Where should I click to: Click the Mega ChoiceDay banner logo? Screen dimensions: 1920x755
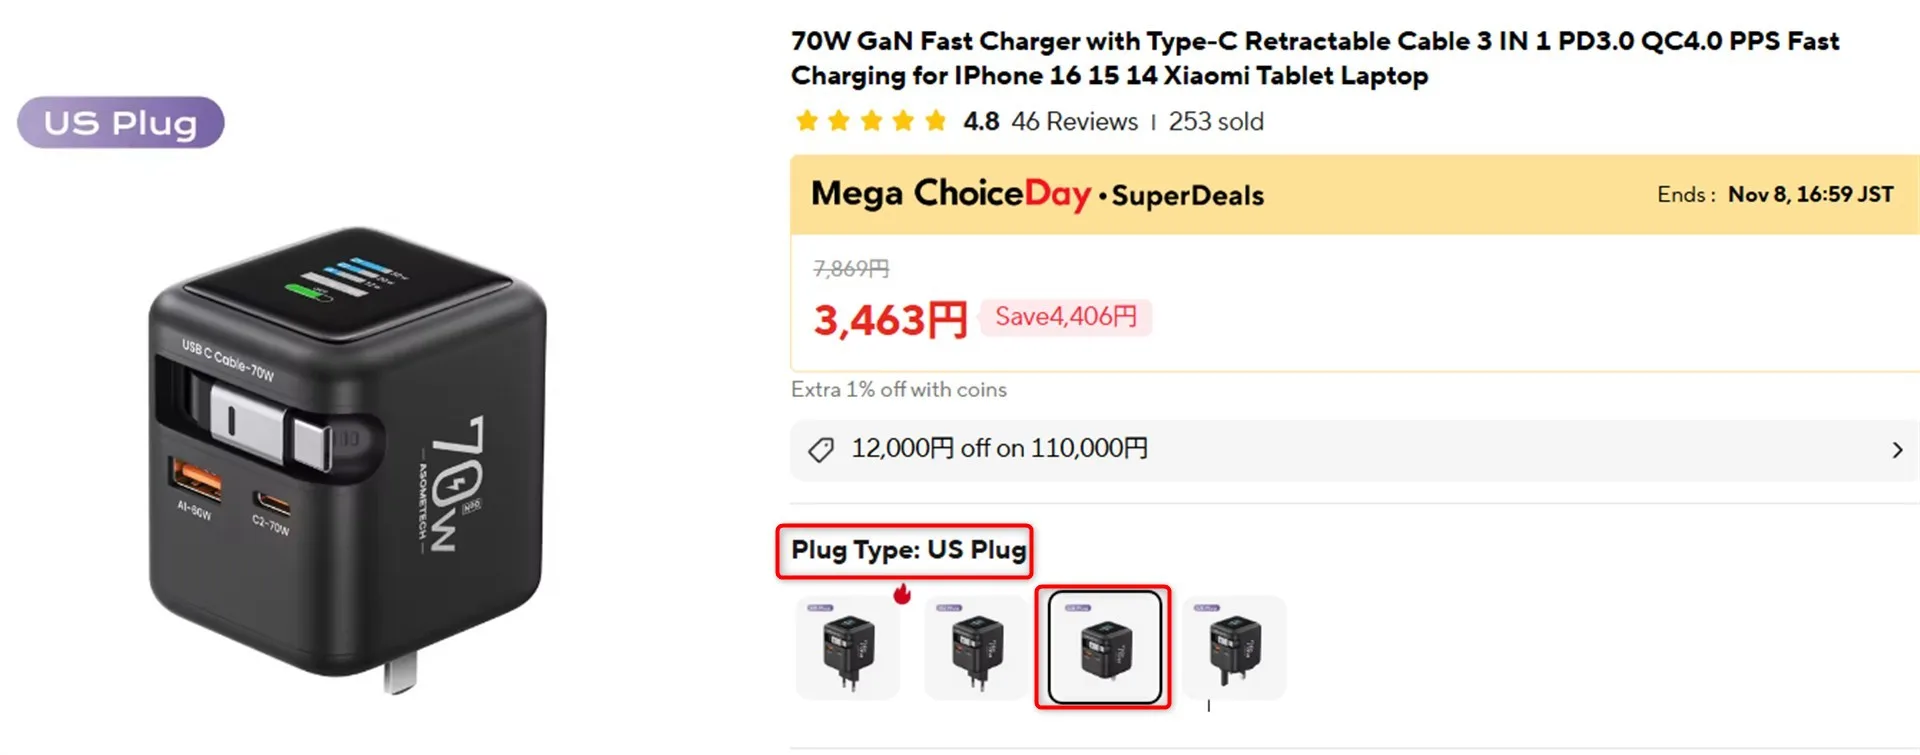(x=950, y=194)
